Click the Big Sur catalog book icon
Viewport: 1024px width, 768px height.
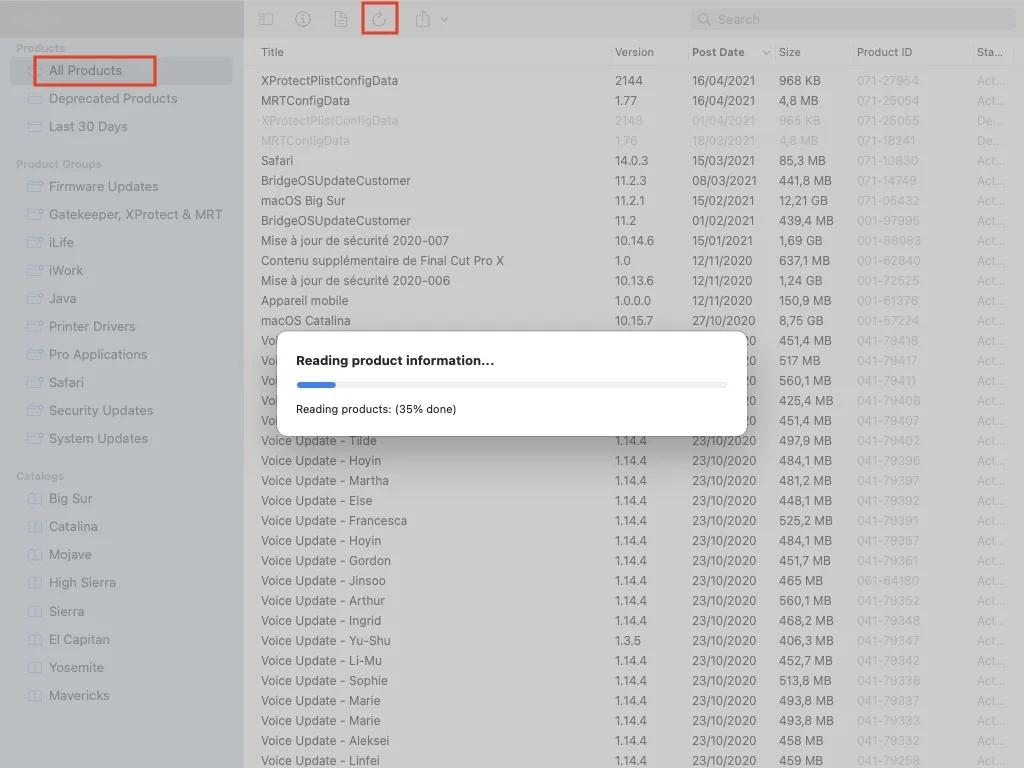pos(35,499)
